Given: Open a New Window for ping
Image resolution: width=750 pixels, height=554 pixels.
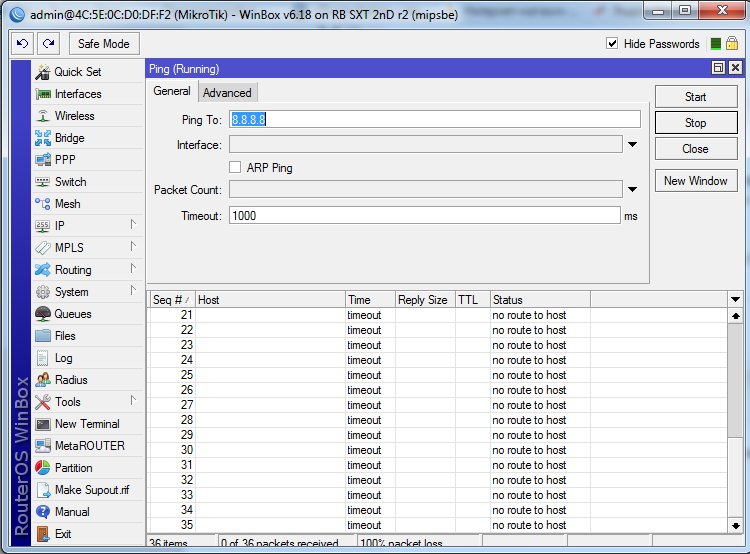Looking at the screenshot, I should (695, 181).
